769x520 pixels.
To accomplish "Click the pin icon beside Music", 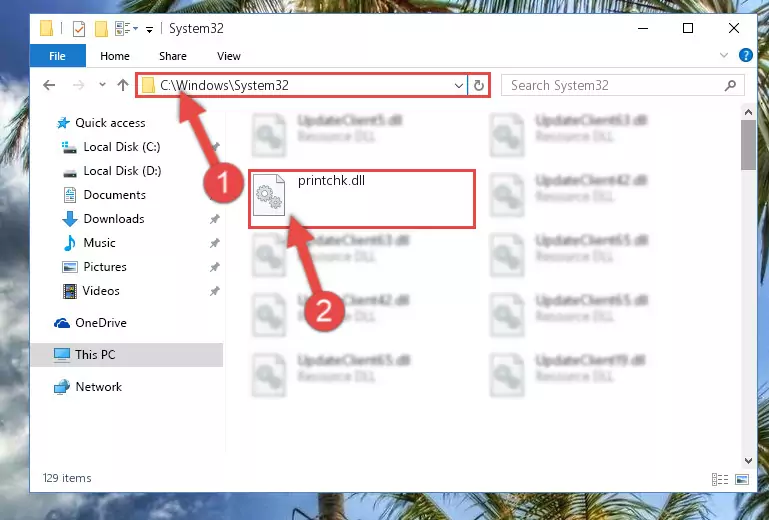I will [215, 243].
